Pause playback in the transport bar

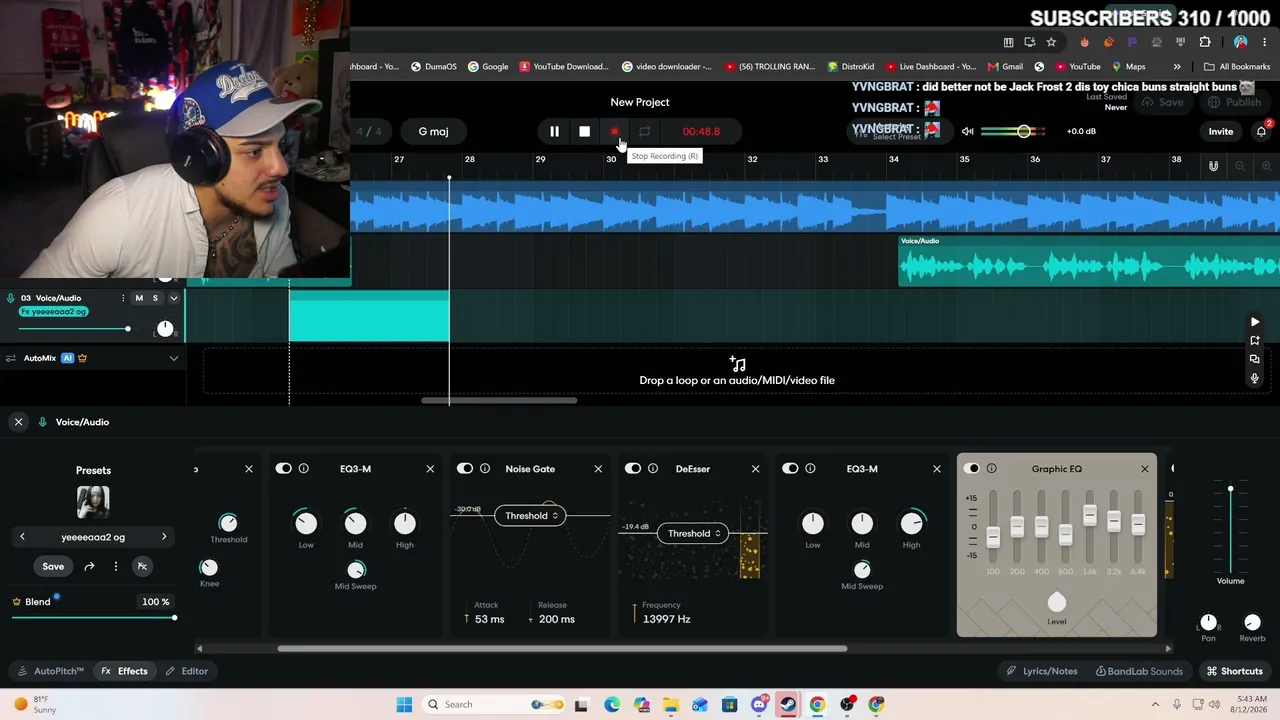554,131
